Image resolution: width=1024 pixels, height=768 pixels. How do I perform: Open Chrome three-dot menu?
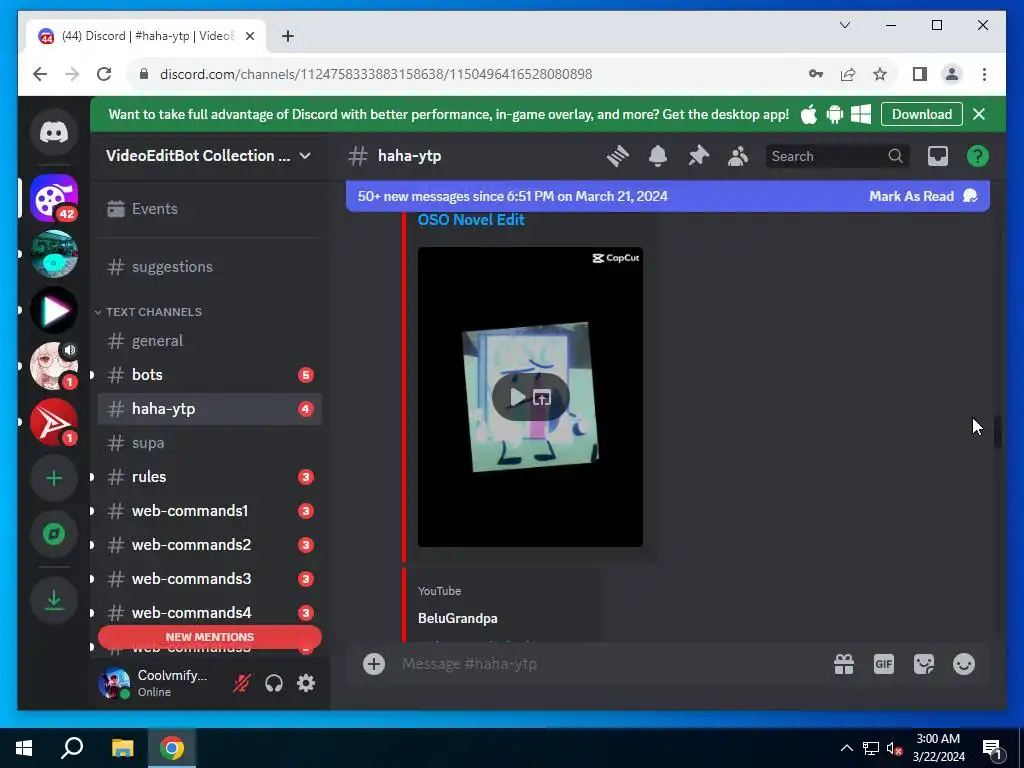984,74
